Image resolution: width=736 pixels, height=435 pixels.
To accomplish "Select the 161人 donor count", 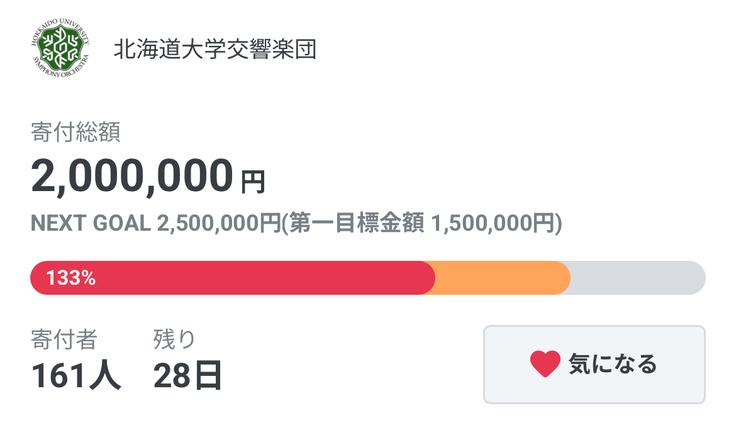I will tap(76, 376).
